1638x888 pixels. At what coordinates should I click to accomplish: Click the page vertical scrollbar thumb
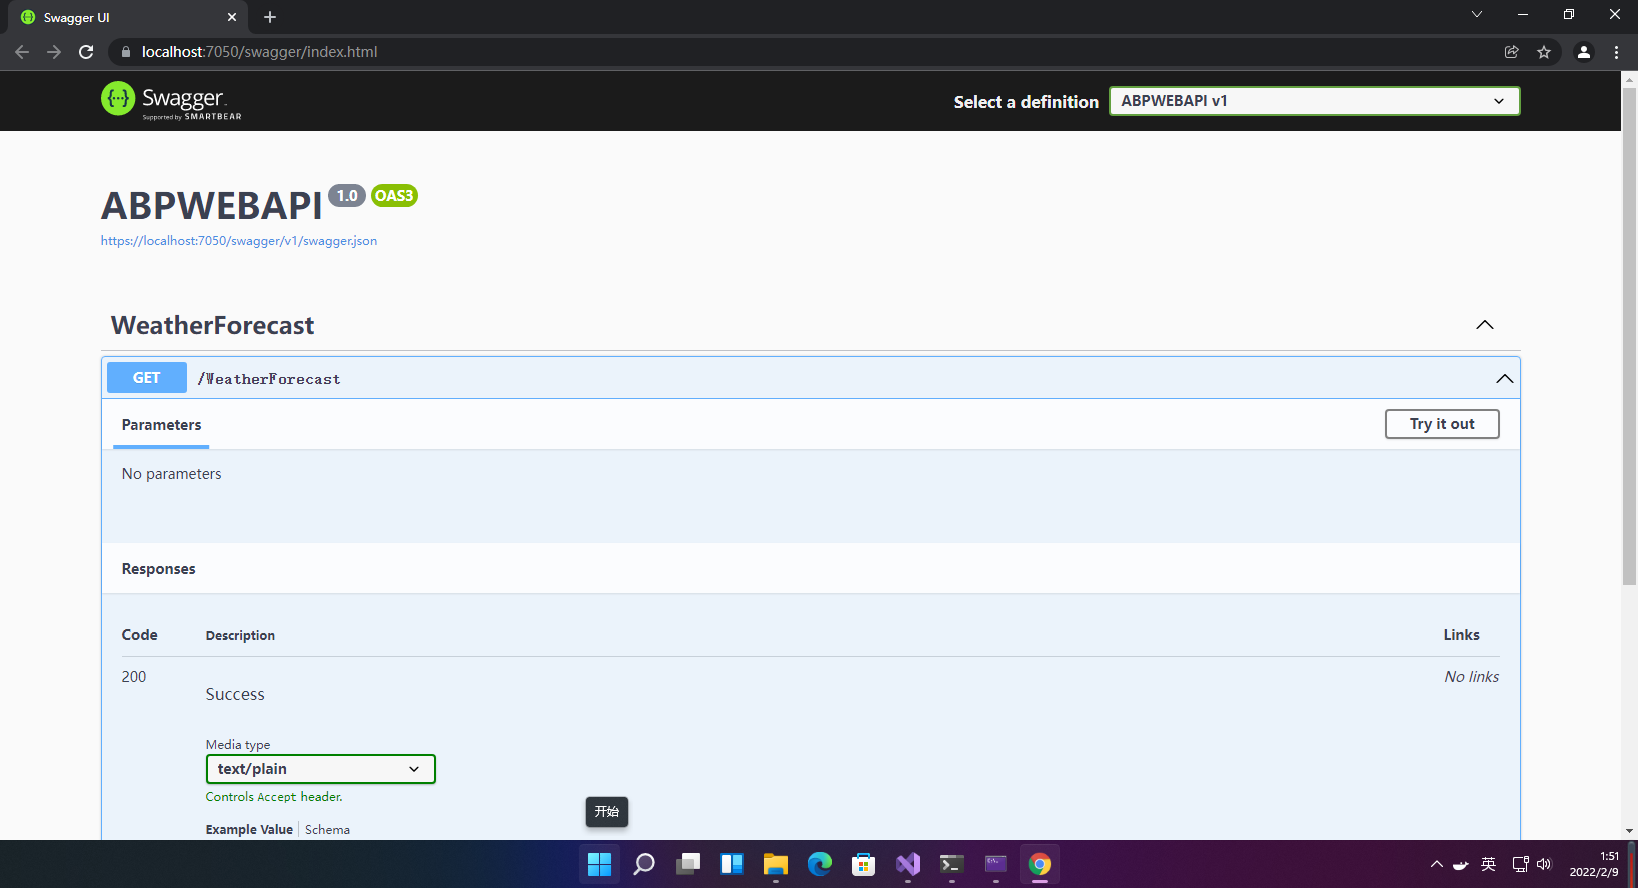(x=1629, y=335)
